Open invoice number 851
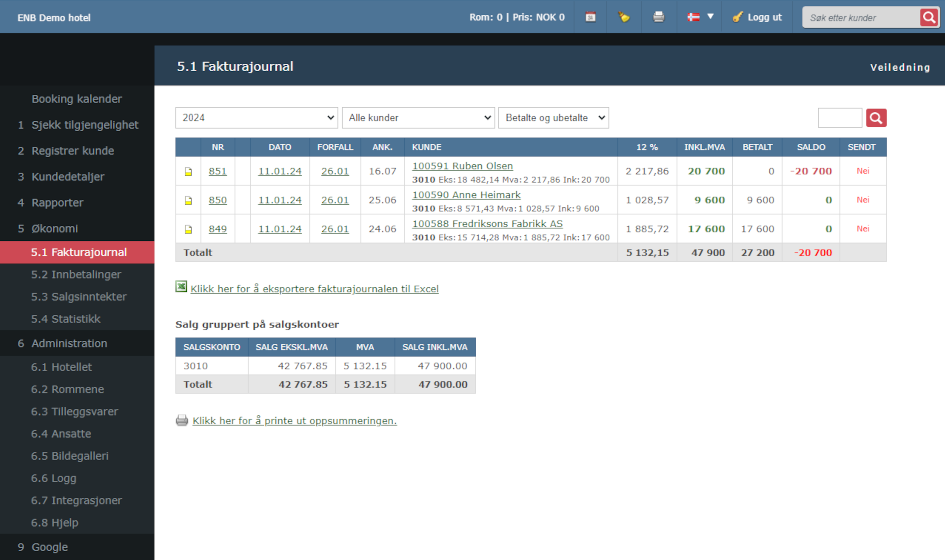This screenshot has width=945, height=560. point(218,171)
